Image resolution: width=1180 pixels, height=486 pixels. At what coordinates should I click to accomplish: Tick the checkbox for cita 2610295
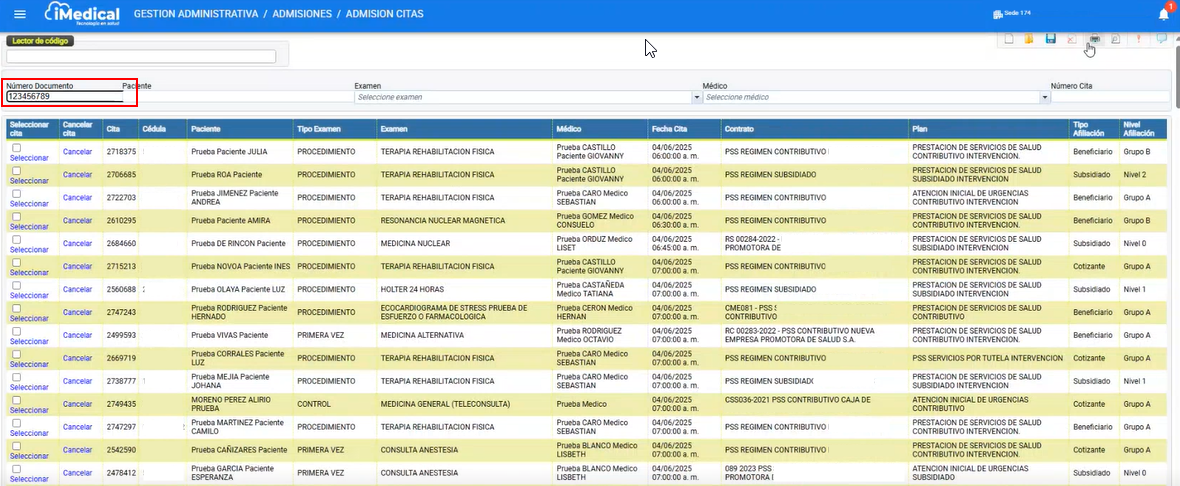click(16, 217)
